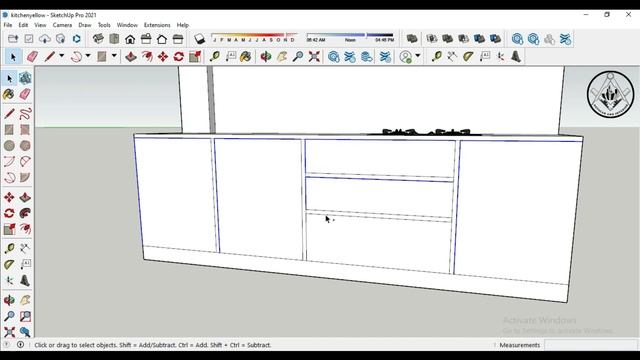
Task: Choose the Scale tool in top toolbar
Action: 195,56
